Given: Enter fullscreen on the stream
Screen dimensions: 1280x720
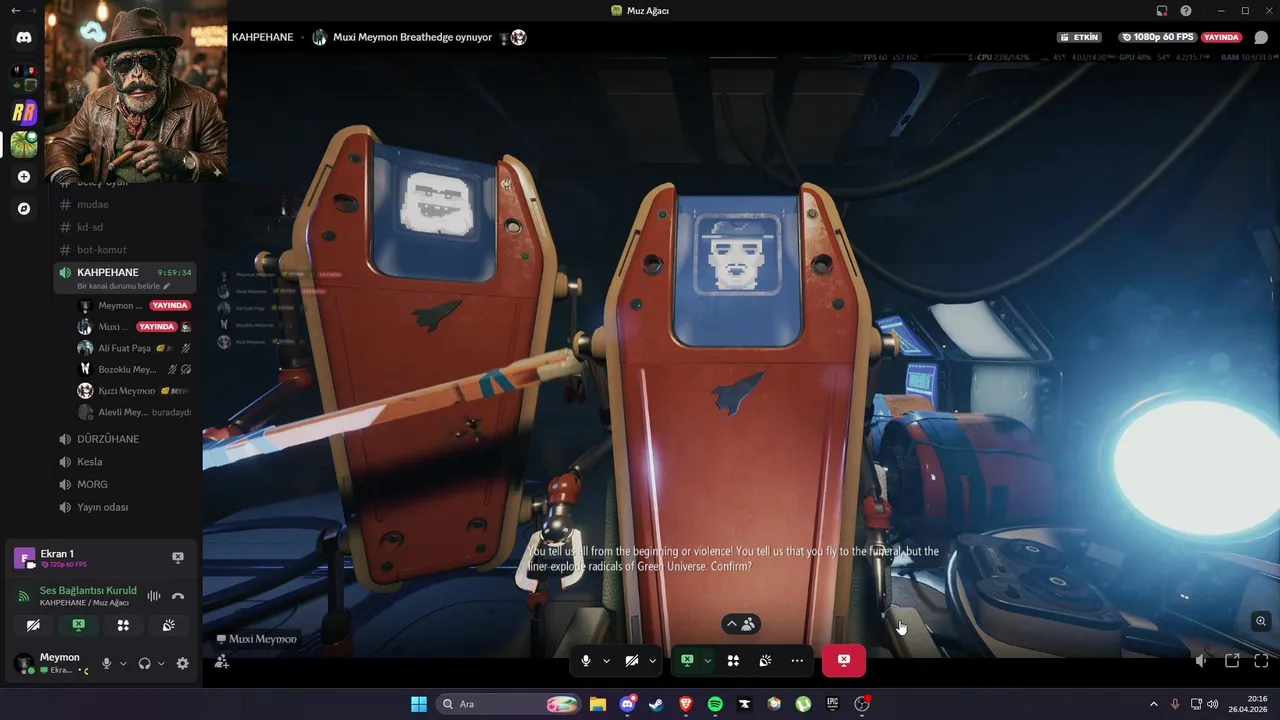Looking at the screenshot, I should click(1261, 661).
